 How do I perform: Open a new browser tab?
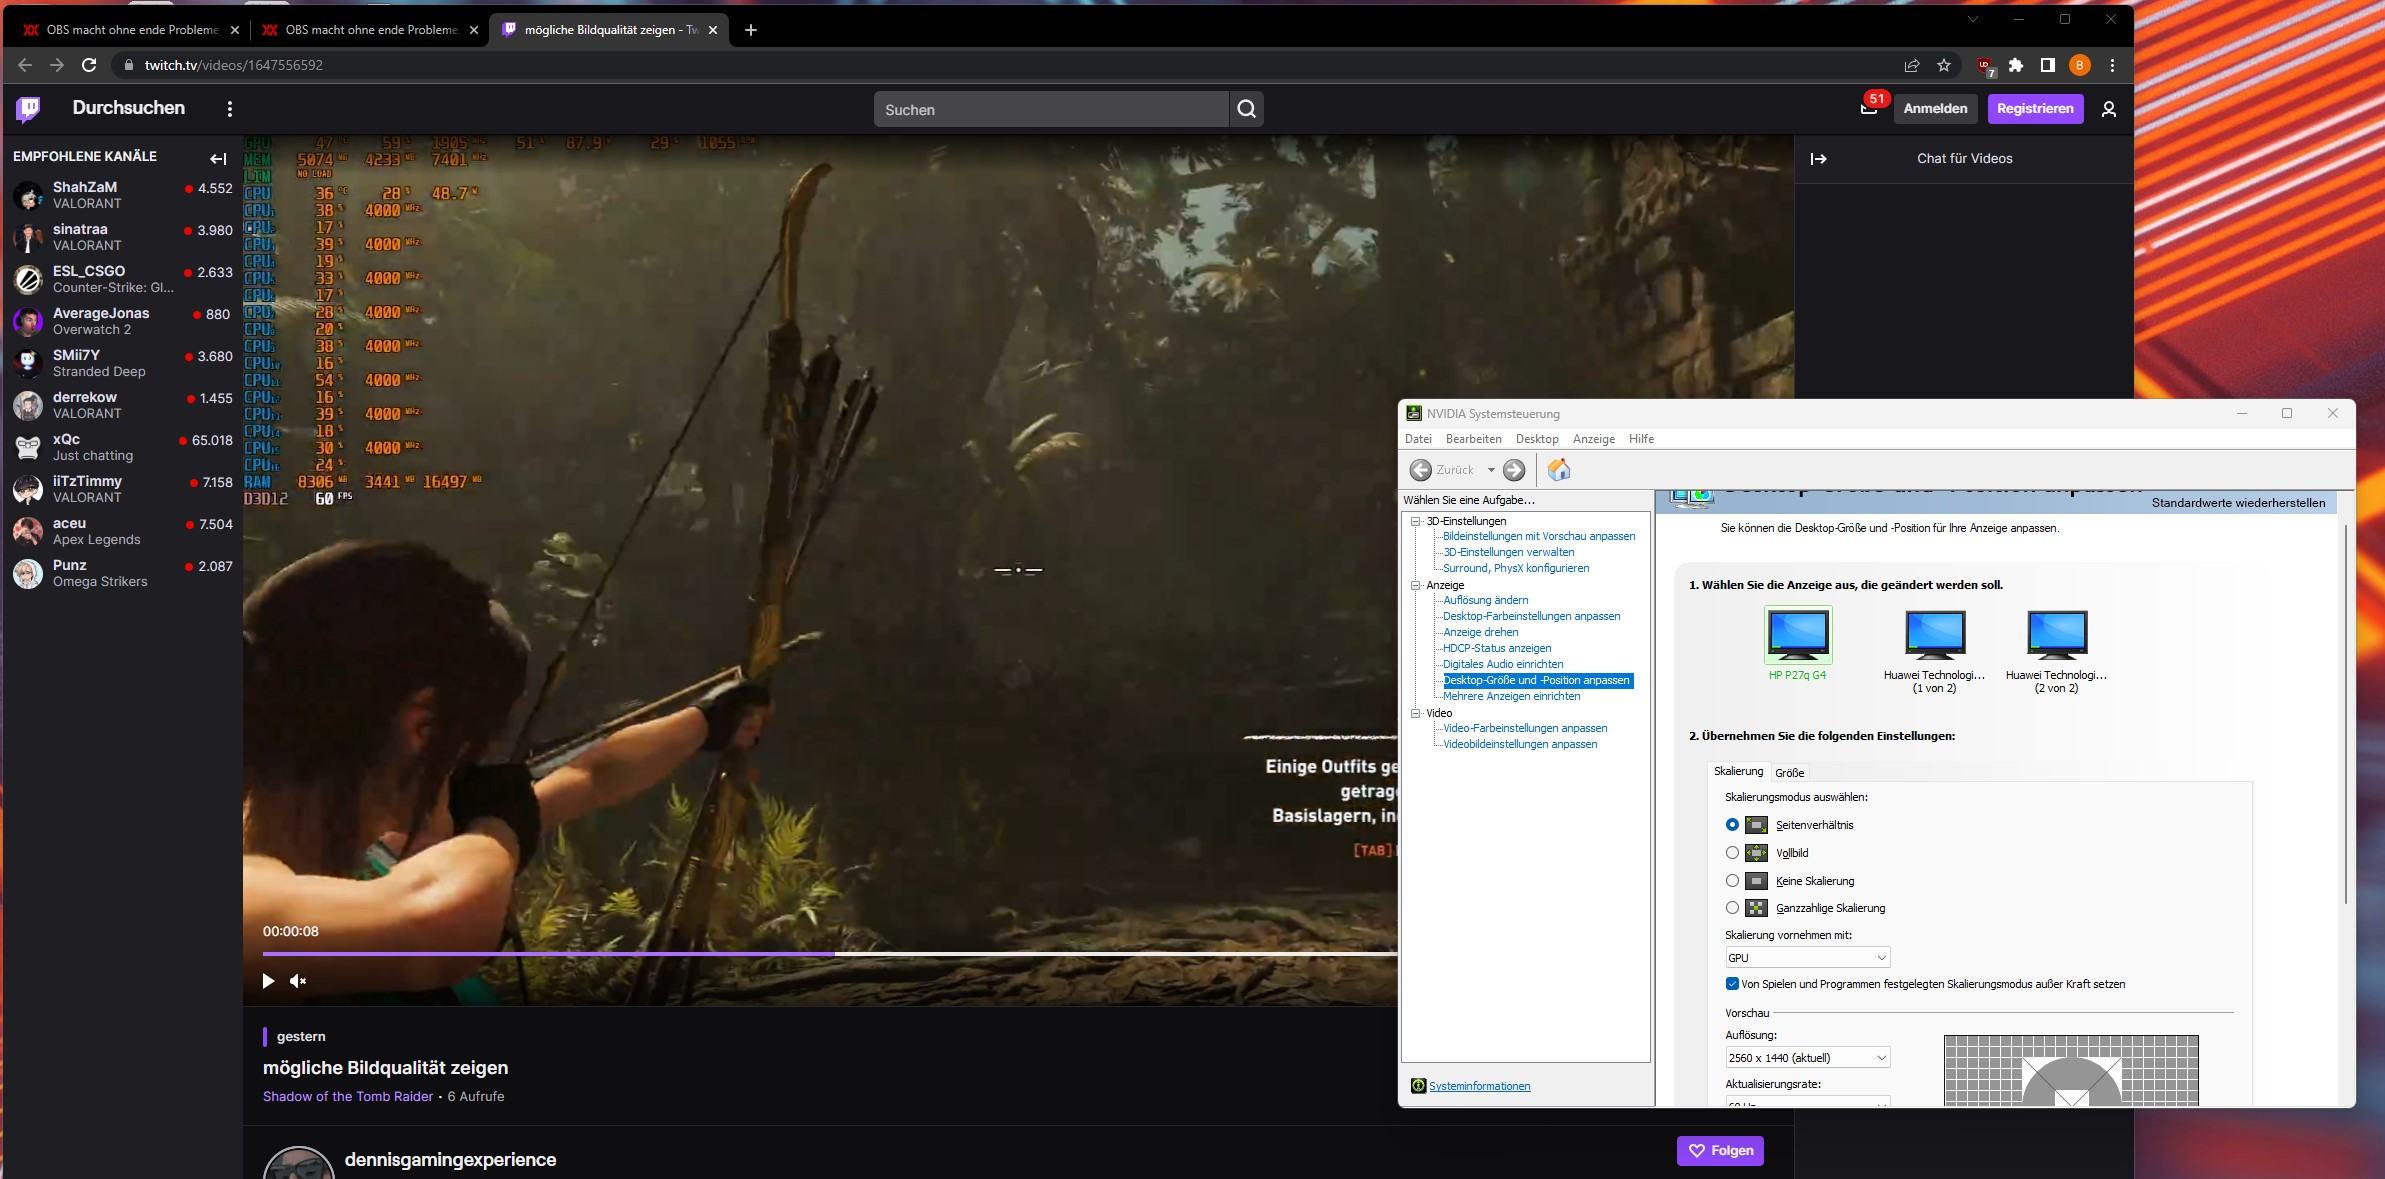751,30
